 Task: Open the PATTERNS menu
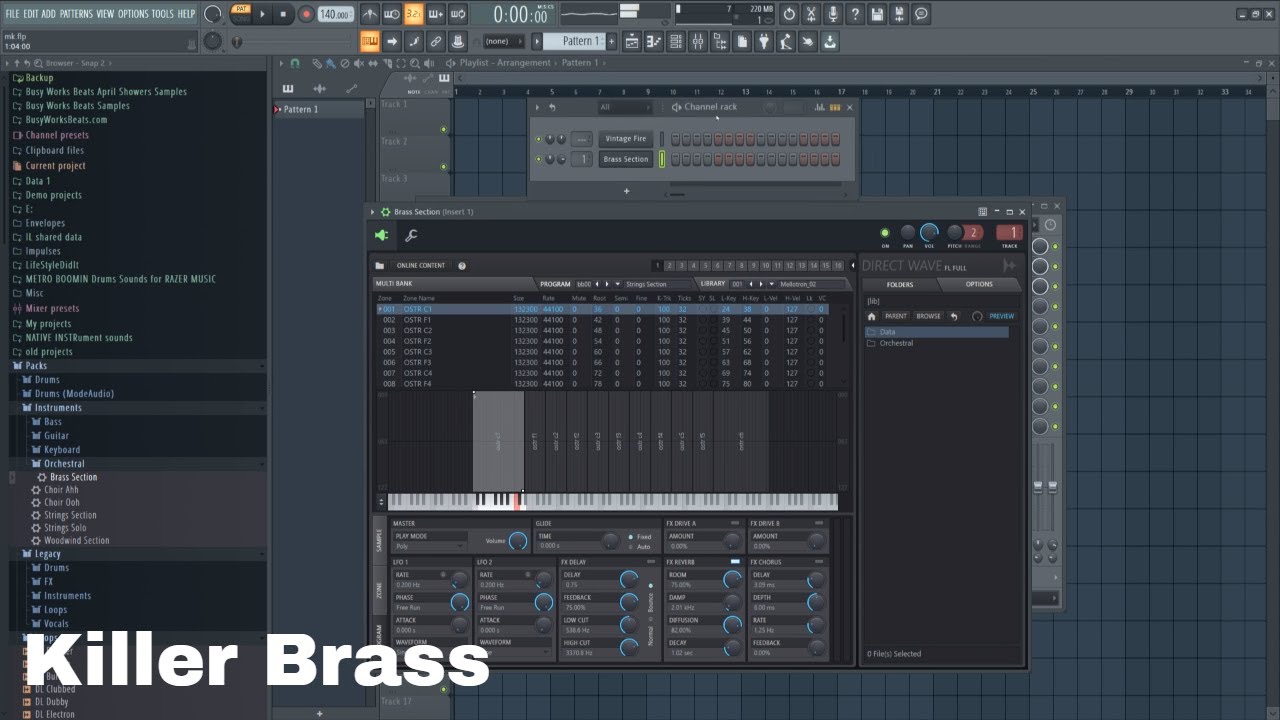[x=76, y=14]
